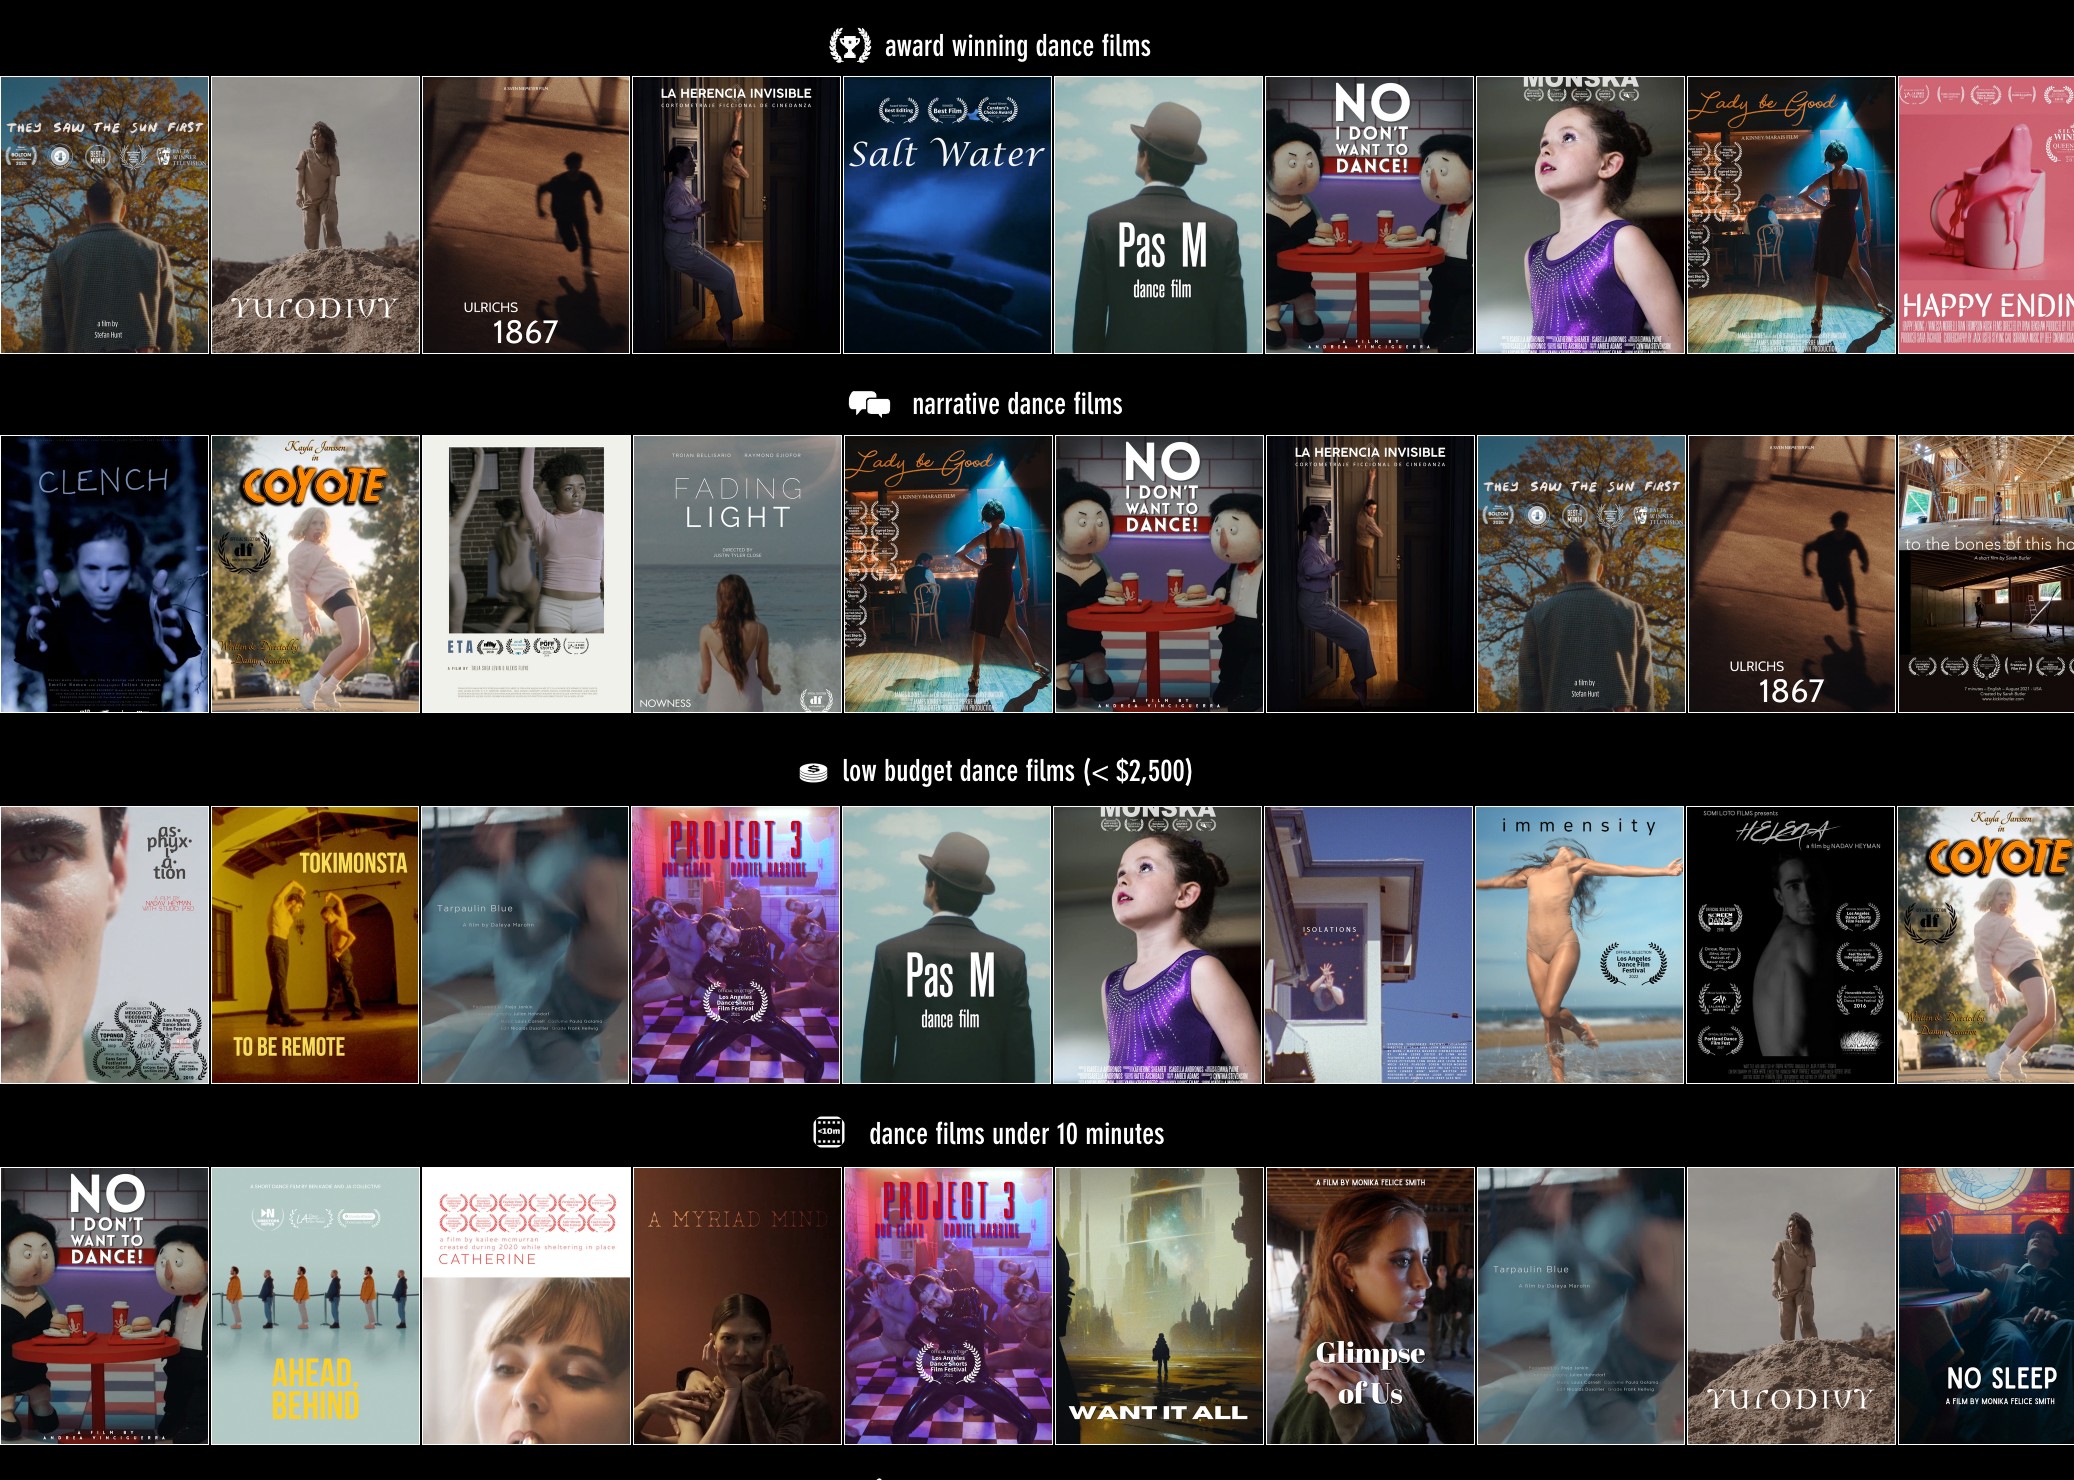Open the Glimpse of Us poster

tap(1369, 1305)
